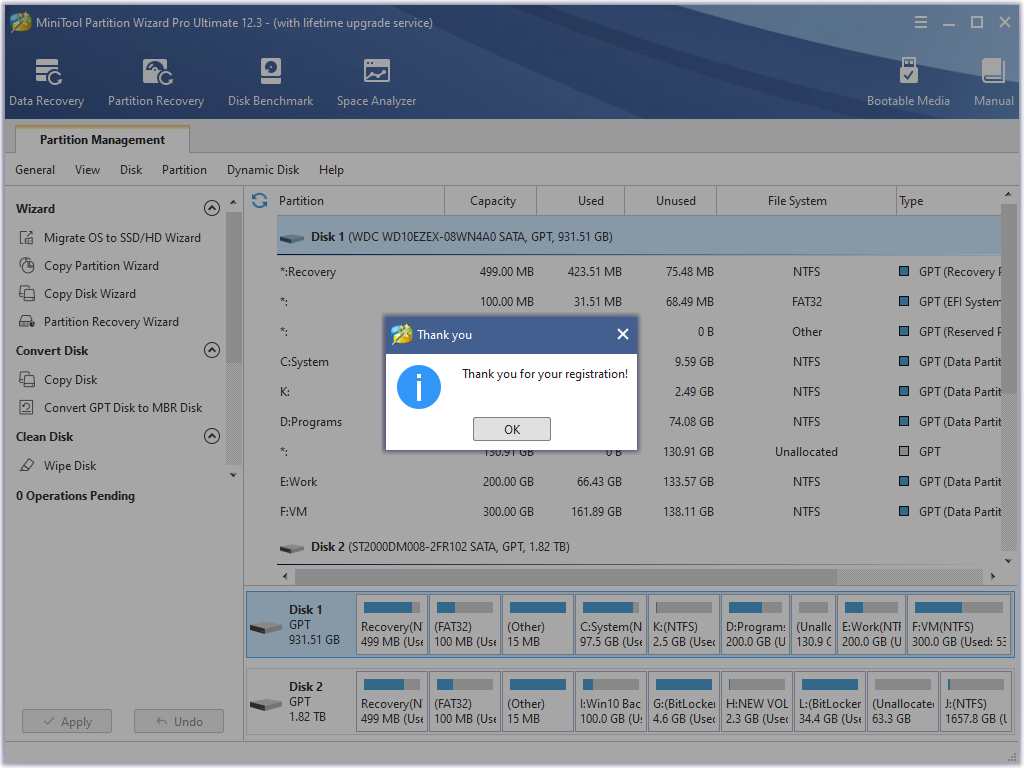Select J:(NTFS) block in Disk 2 map
The width and height of the screenshot is (1024, 768).
[976, 702]
